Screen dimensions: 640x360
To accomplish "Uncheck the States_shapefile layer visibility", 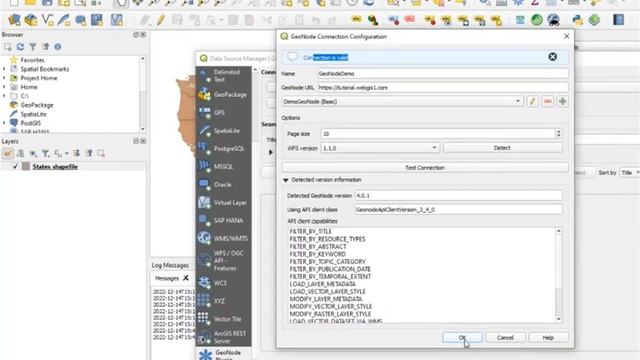I will tap(15, 167).
